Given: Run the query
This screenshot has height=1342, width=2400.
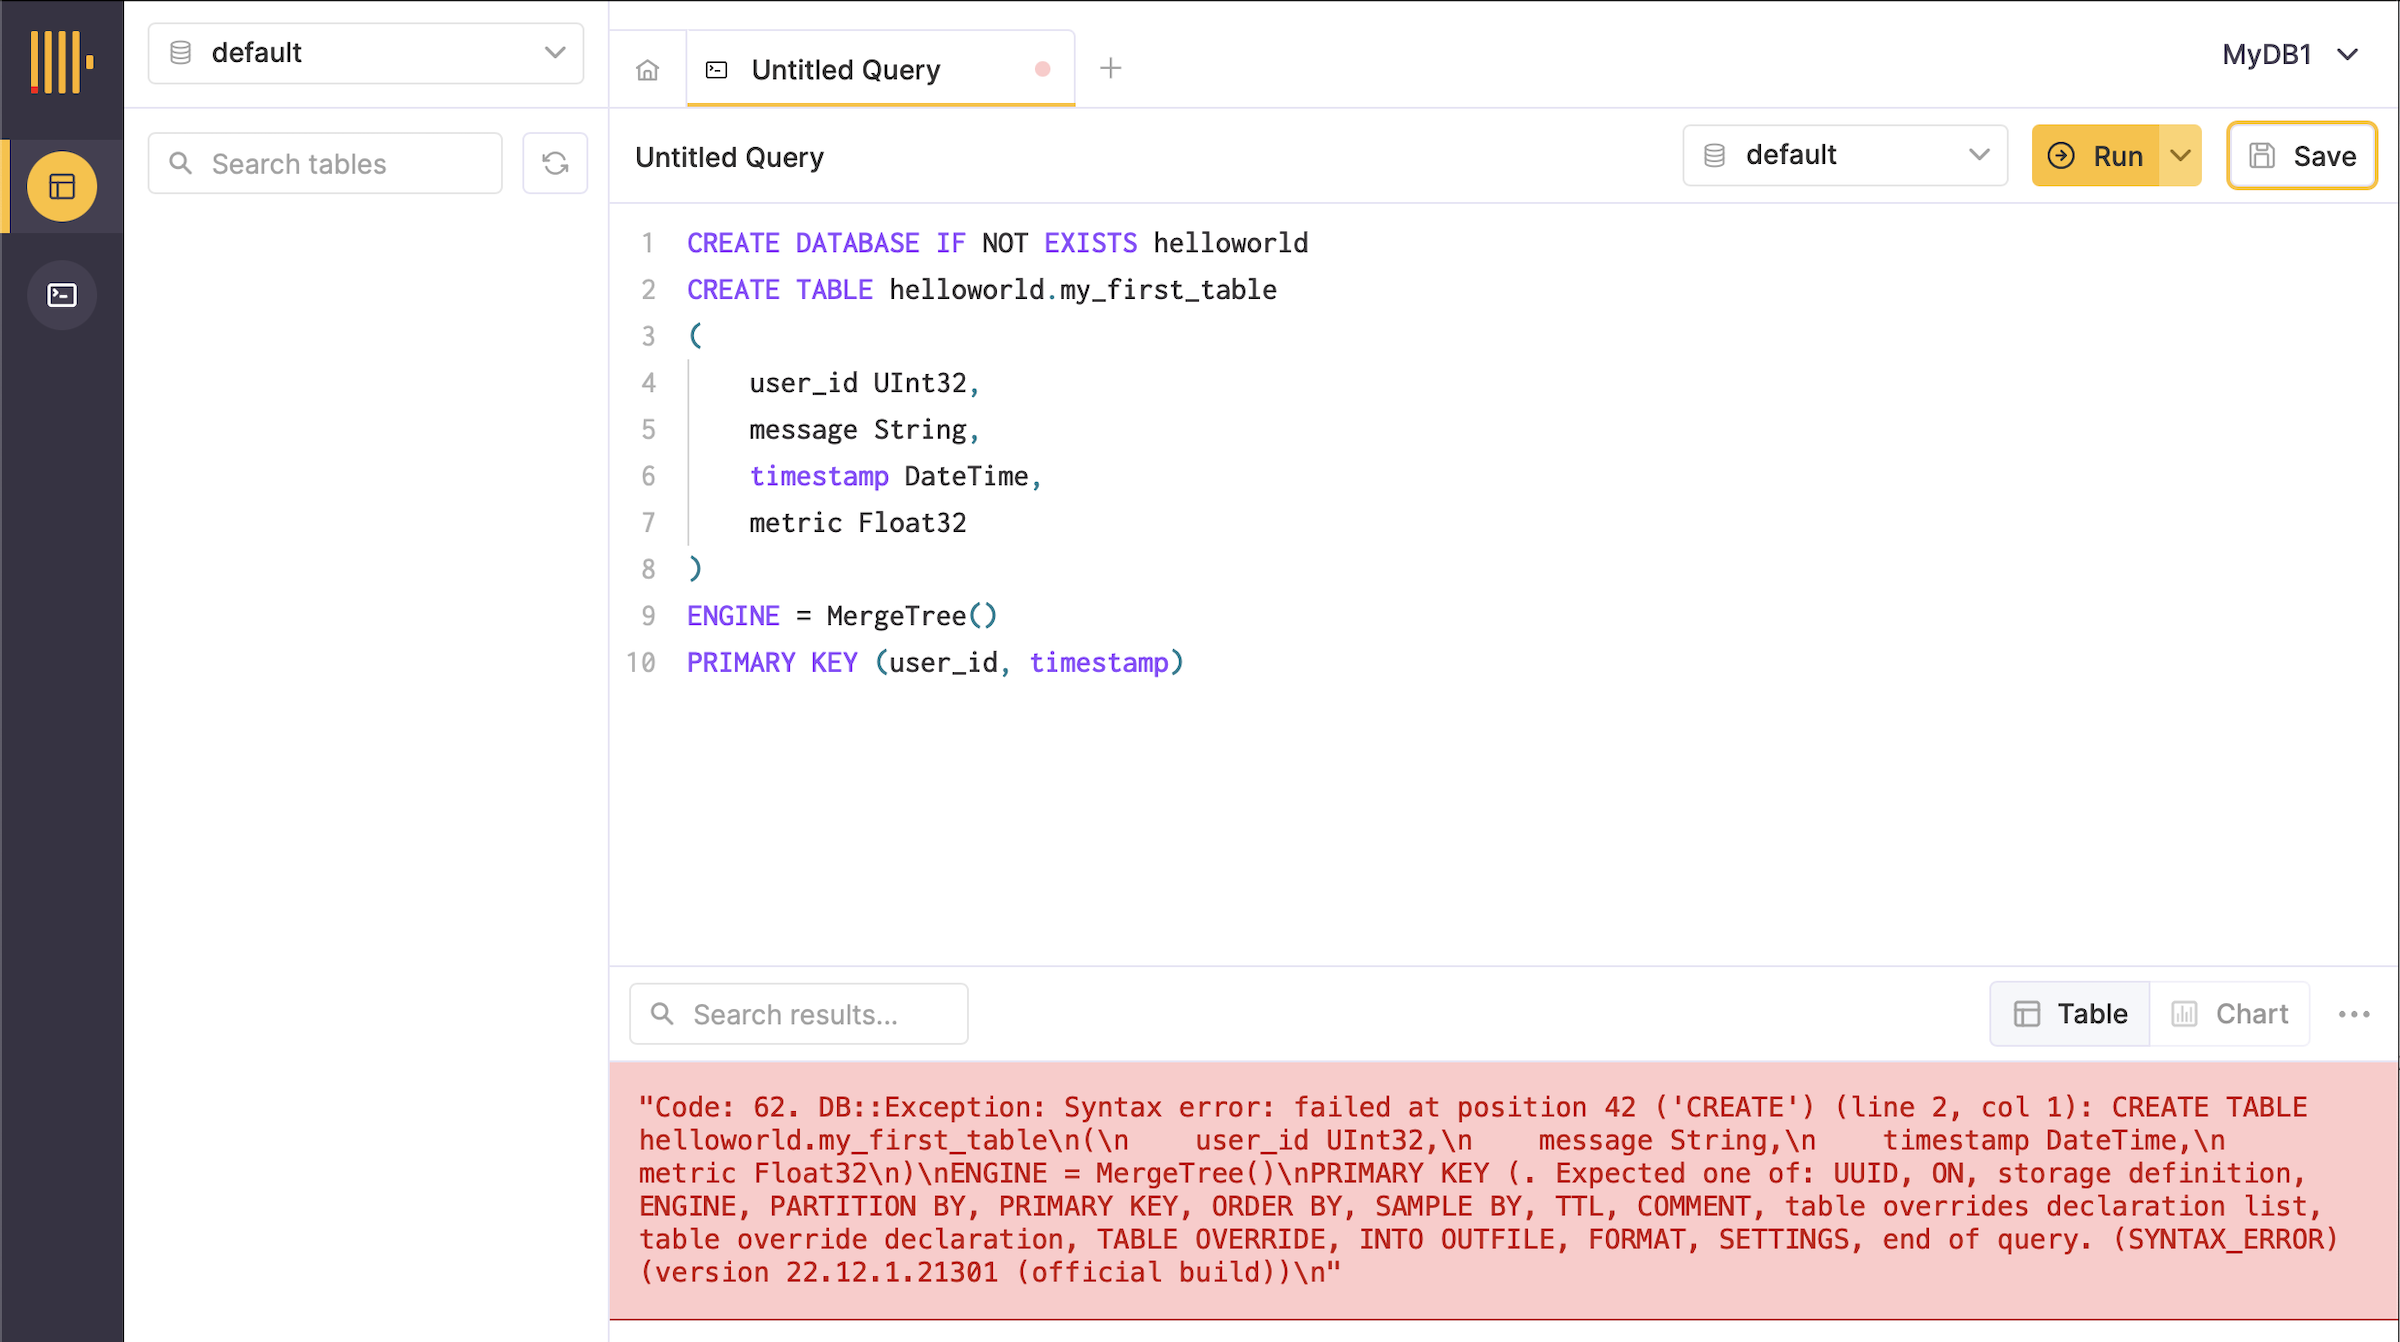Looking at the screenshot, I should point(2096,156).
